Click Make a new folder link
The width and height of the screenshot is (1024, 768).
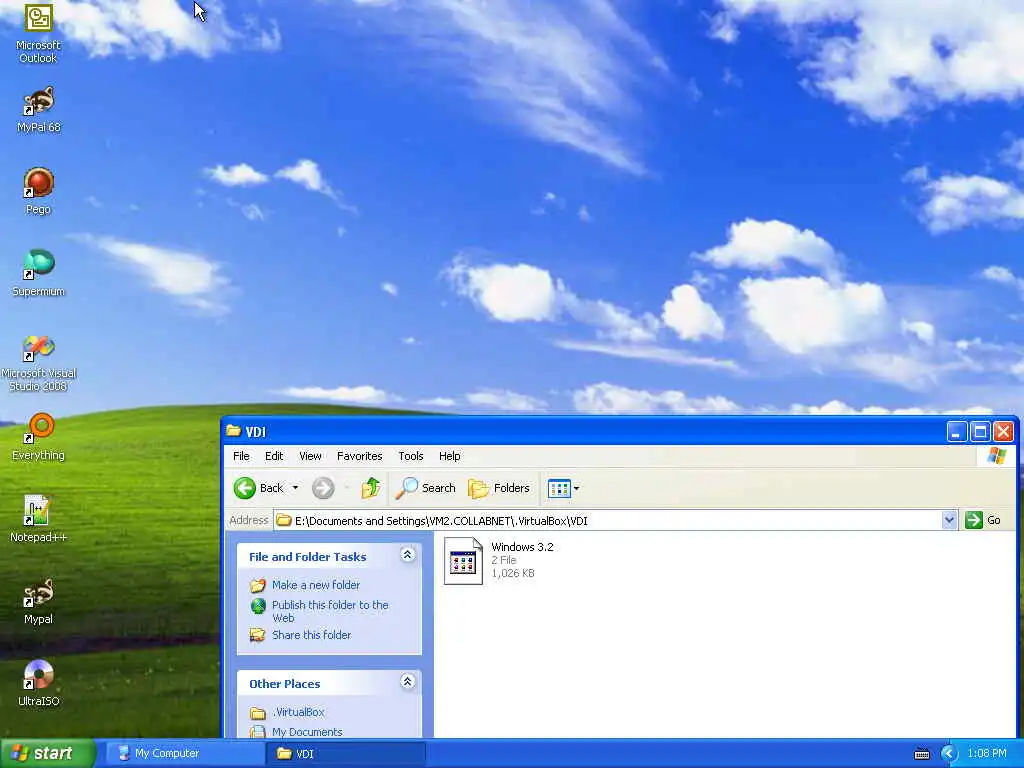tap(315, 585)
